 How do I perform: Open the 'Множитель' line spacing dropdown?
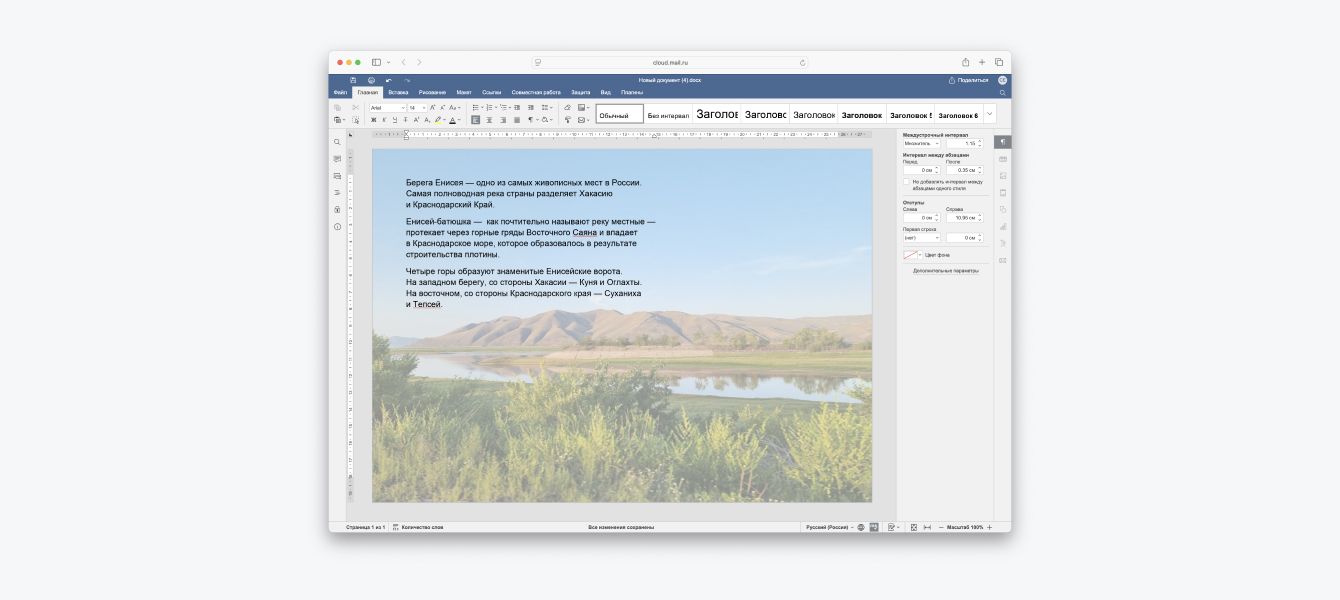(921, 143)
